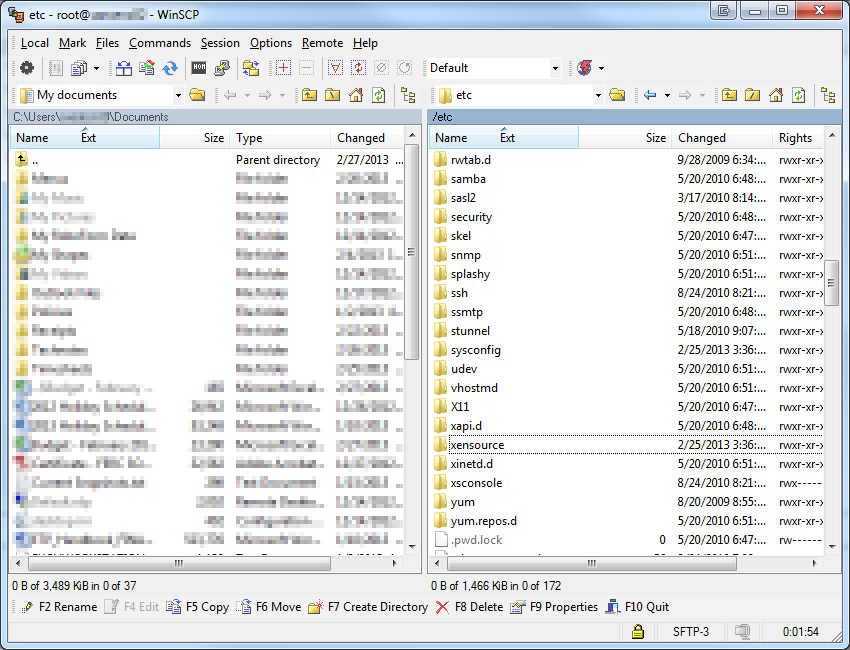The height and width of the screenshot is (650, 850).
Task: Go to parent directory in remote panel
Action: (x=729, y=95)
